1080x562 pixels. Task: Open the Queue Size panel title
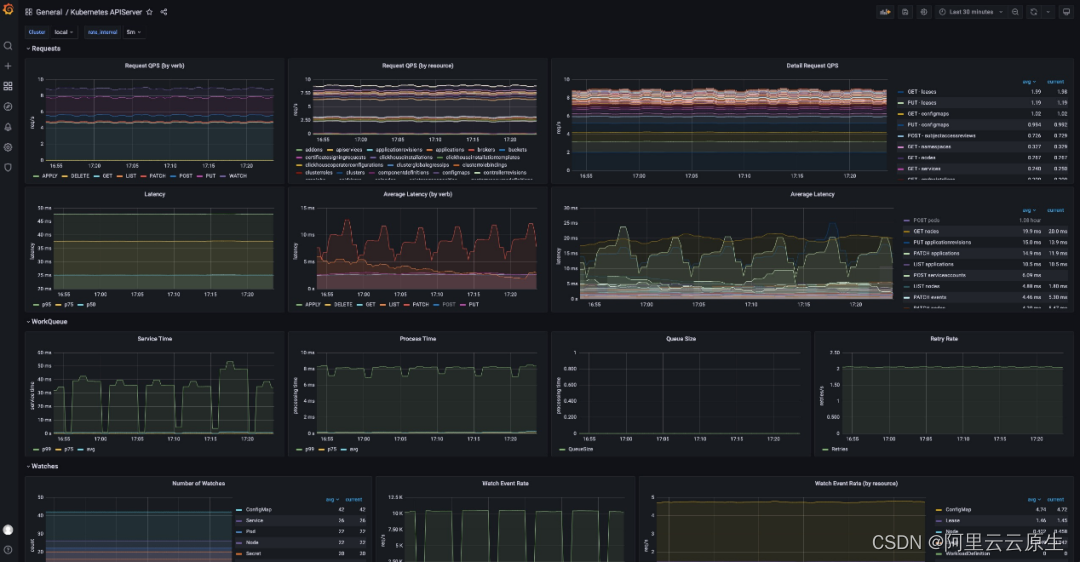pos(681,339)
